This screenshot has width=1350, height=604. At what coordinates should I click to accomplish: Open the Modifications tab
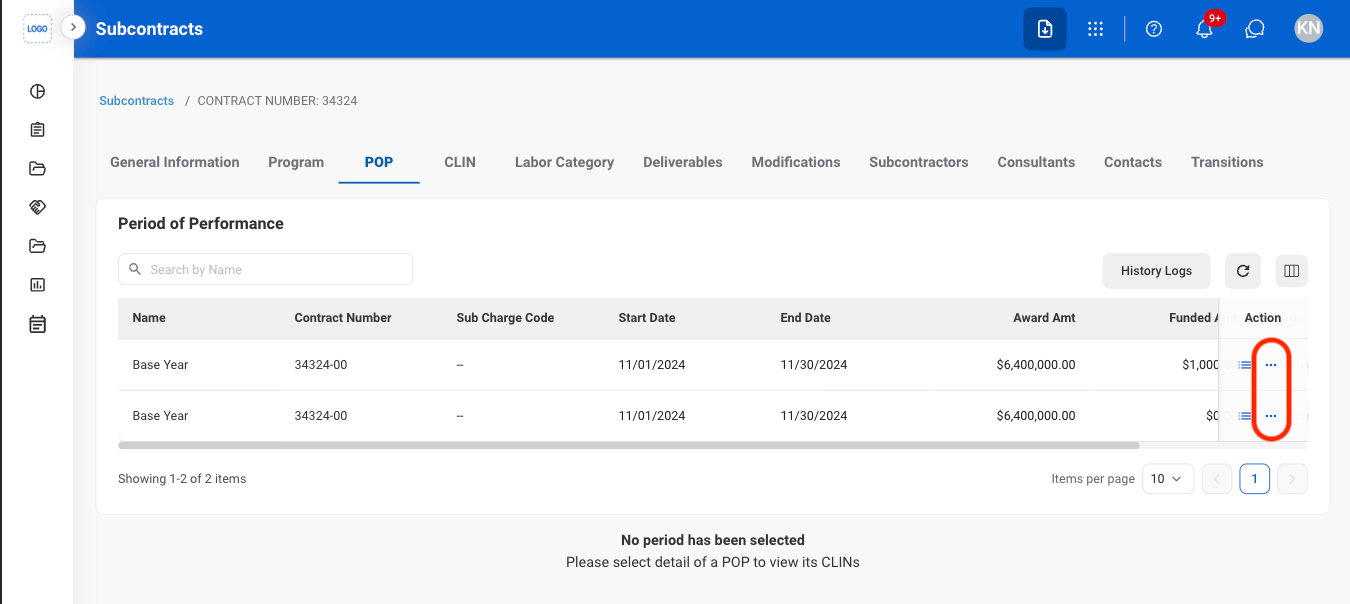tap(796, 162)
